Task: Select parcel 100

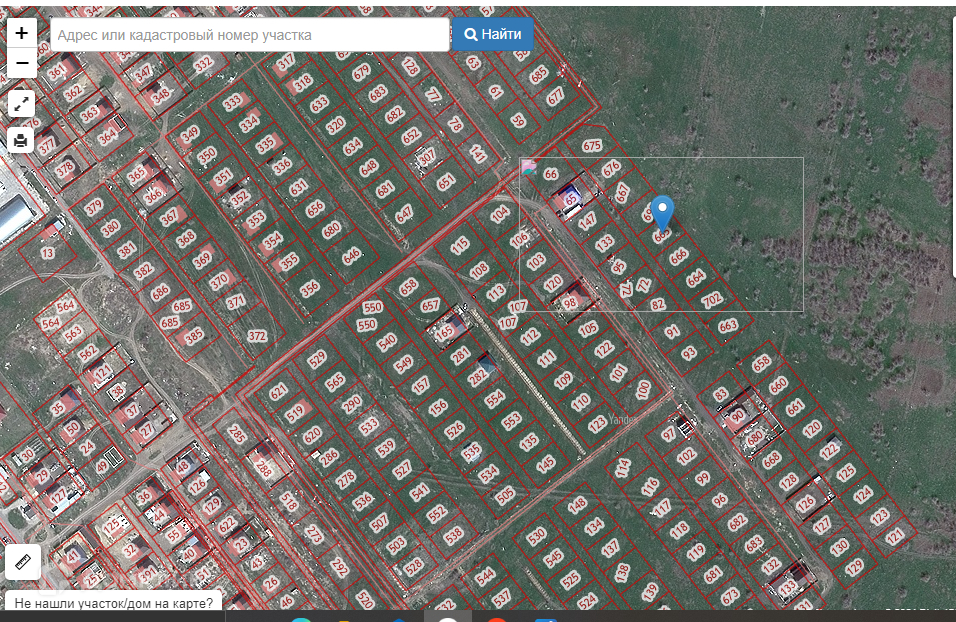Action: 643,390
